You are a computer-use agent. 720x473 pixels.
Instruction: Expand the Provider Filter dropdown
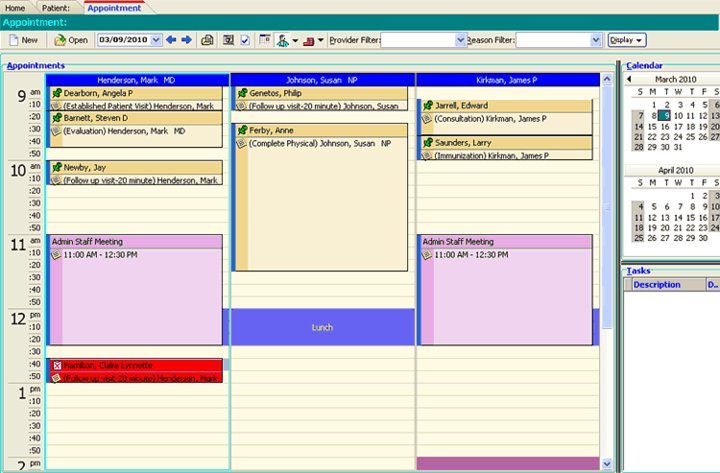461,40
